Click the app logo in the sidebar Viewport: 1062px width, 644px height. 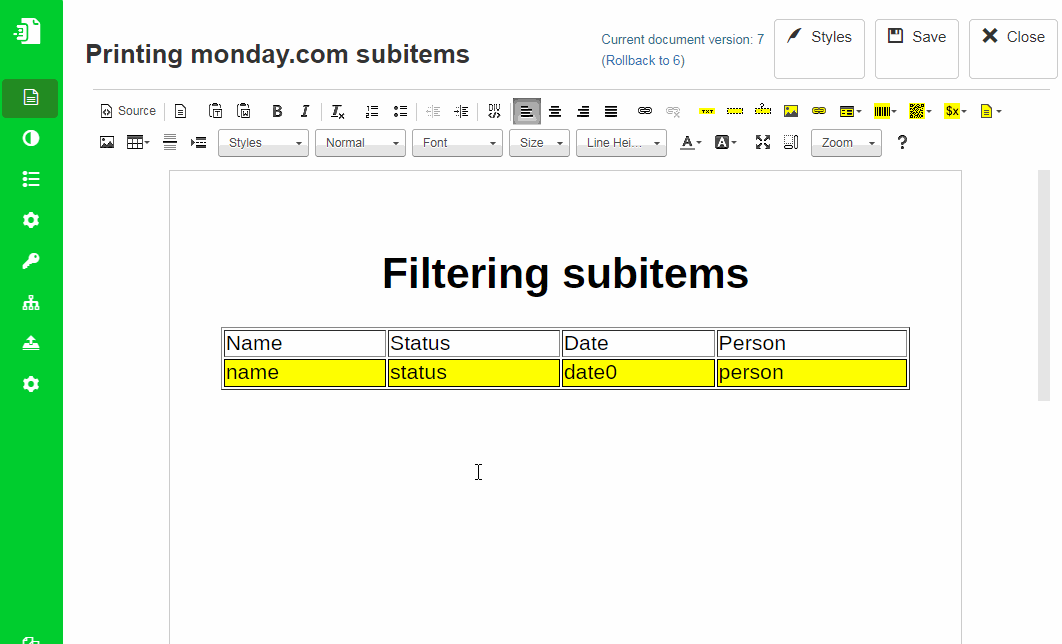click(x=28, y=31)
